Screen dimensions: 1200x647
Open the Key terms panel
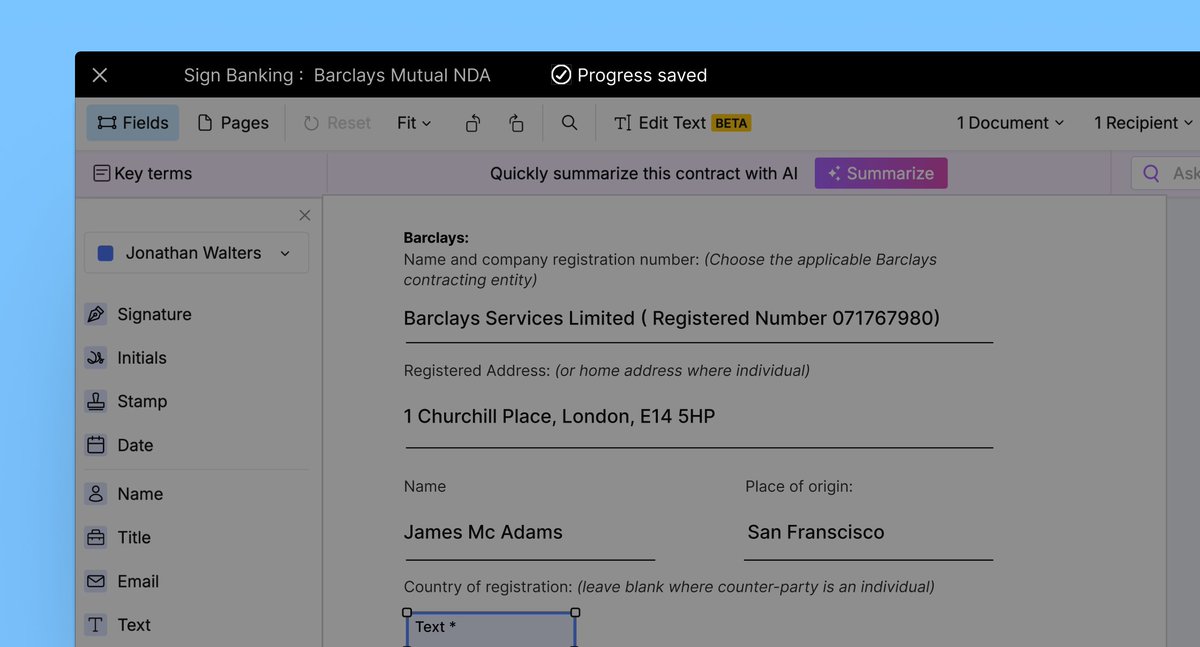click(x=142, y=173)
